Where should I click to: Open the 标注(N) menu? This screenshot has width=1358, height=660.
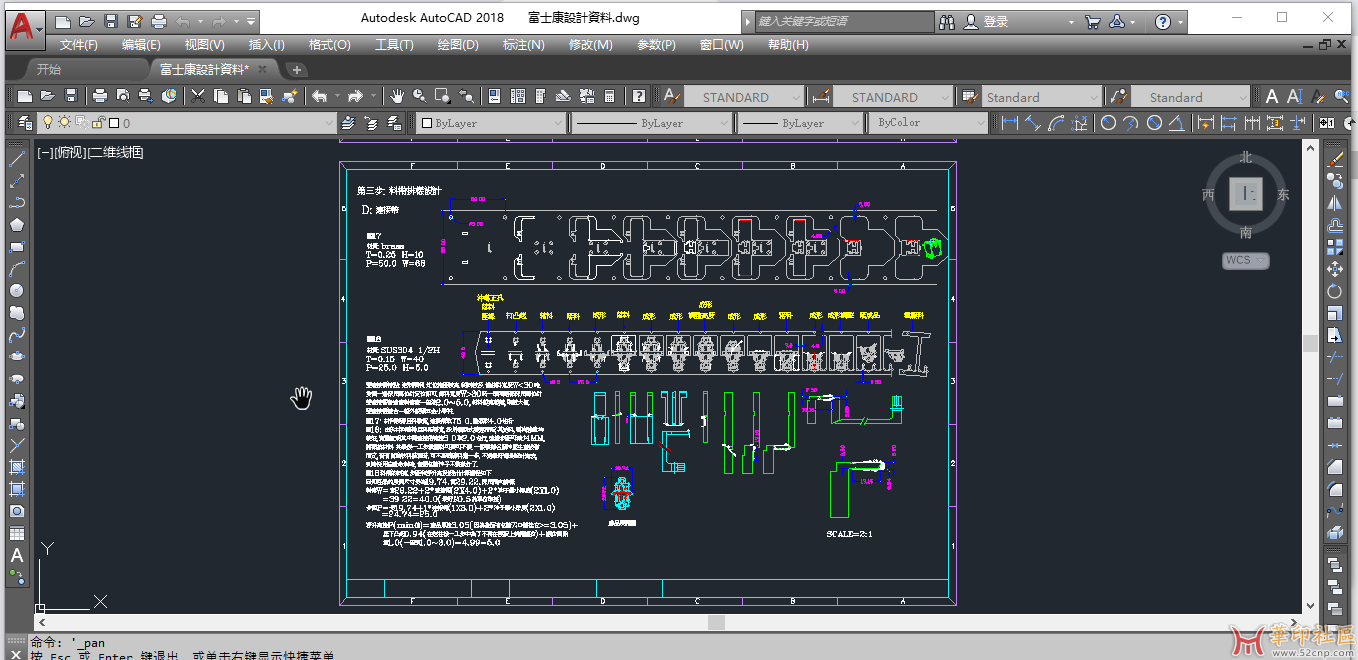click(523, 45)
